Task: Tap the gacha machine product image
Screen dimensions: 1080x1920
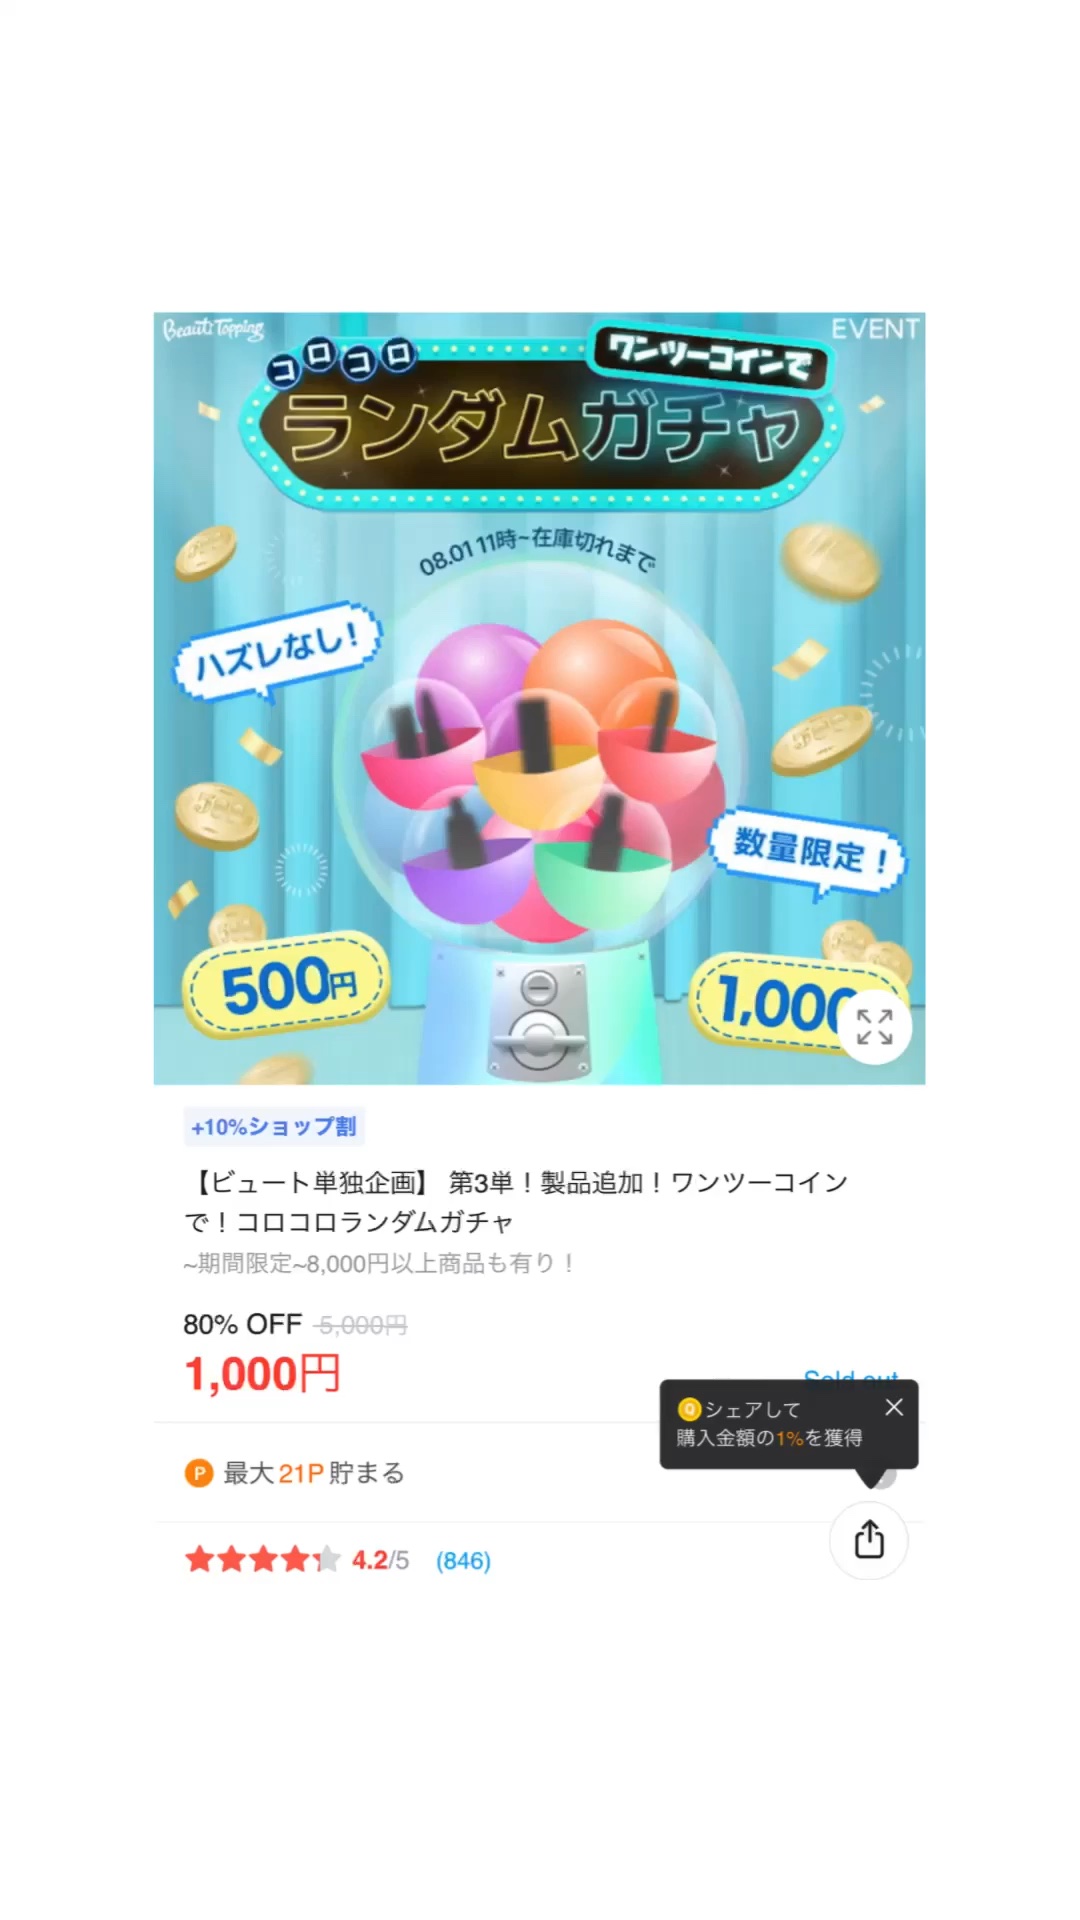Action: [539, 698]
